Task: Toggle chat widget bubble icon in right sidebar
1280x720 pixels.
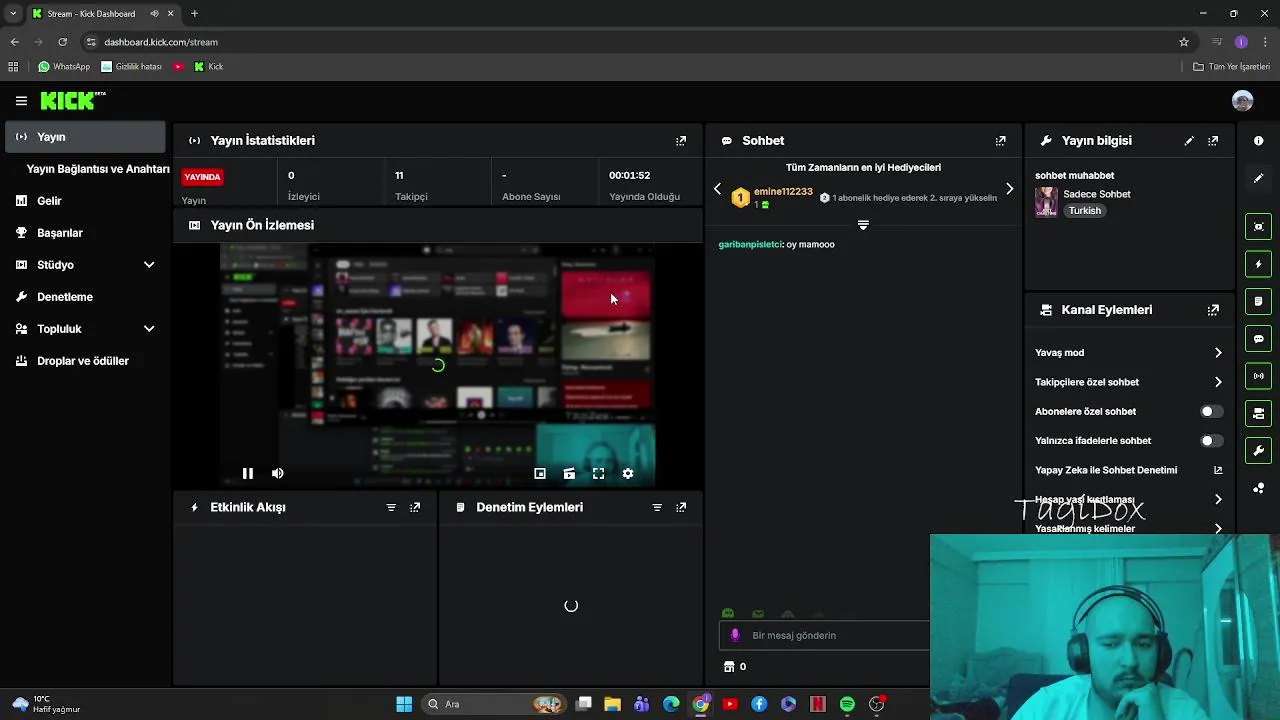Action: pos(1258,339)
